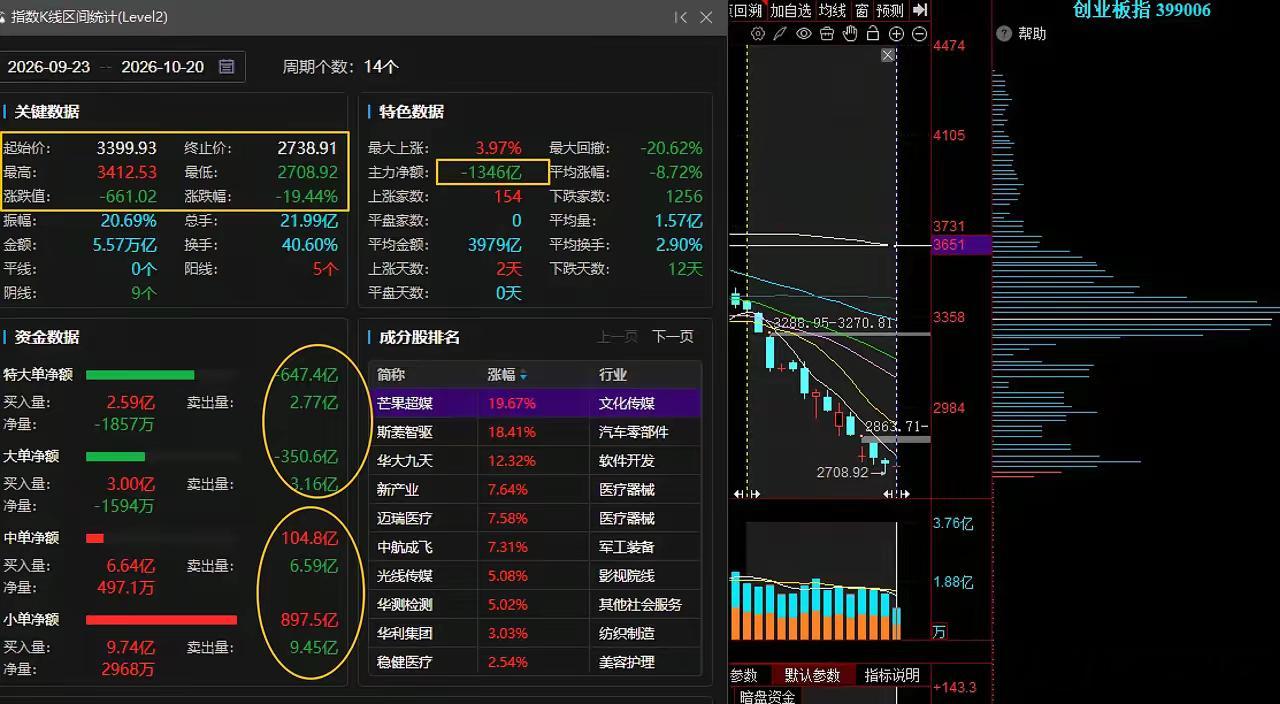Select the 暗盘资金 indicator label
1280x704 pixels.
(x=767, y=696)
